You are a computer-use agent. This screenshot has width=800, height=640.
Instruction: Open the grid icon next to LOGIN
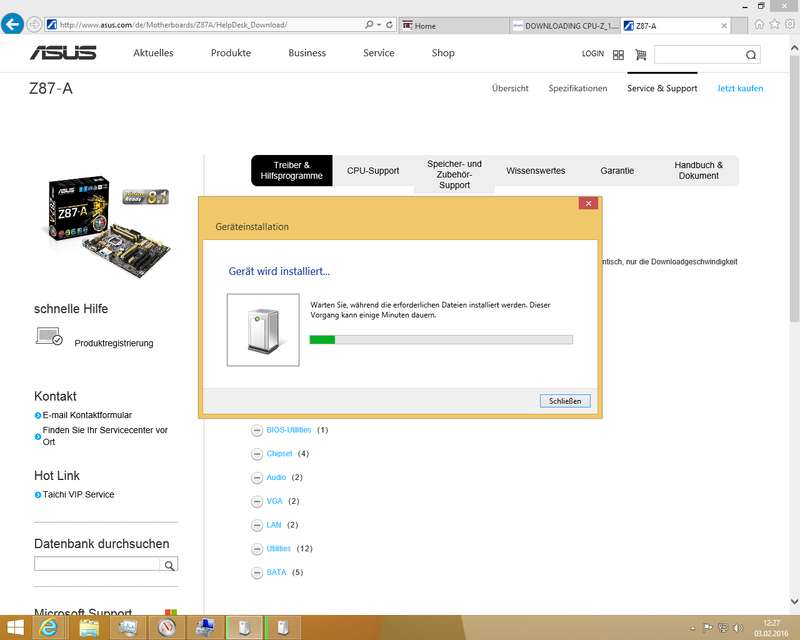click(x=618, y=55)
